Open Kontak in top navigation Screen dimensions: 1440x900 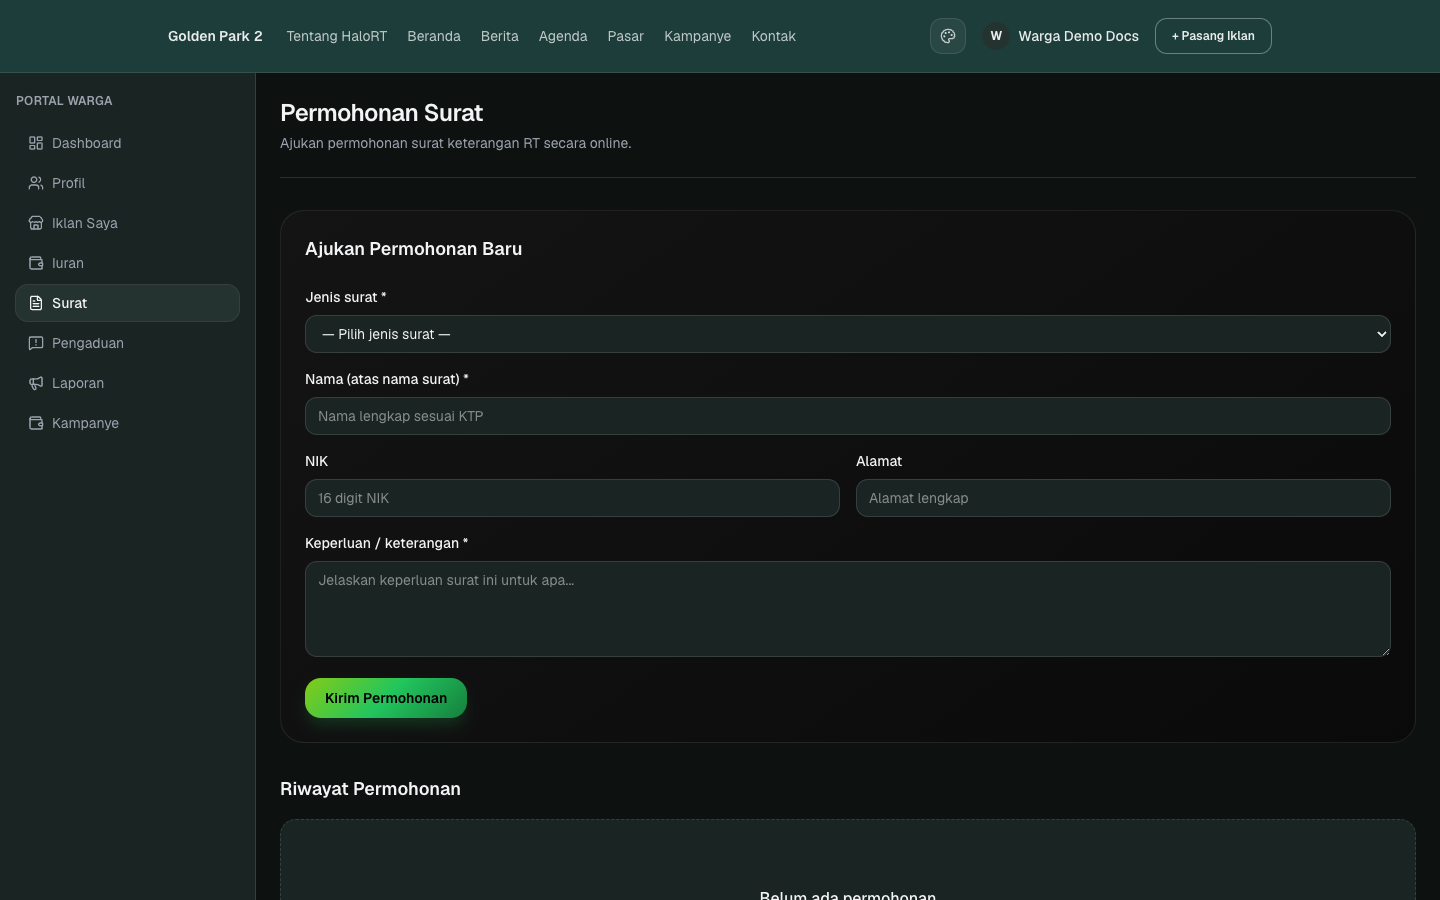click(774, 36)
